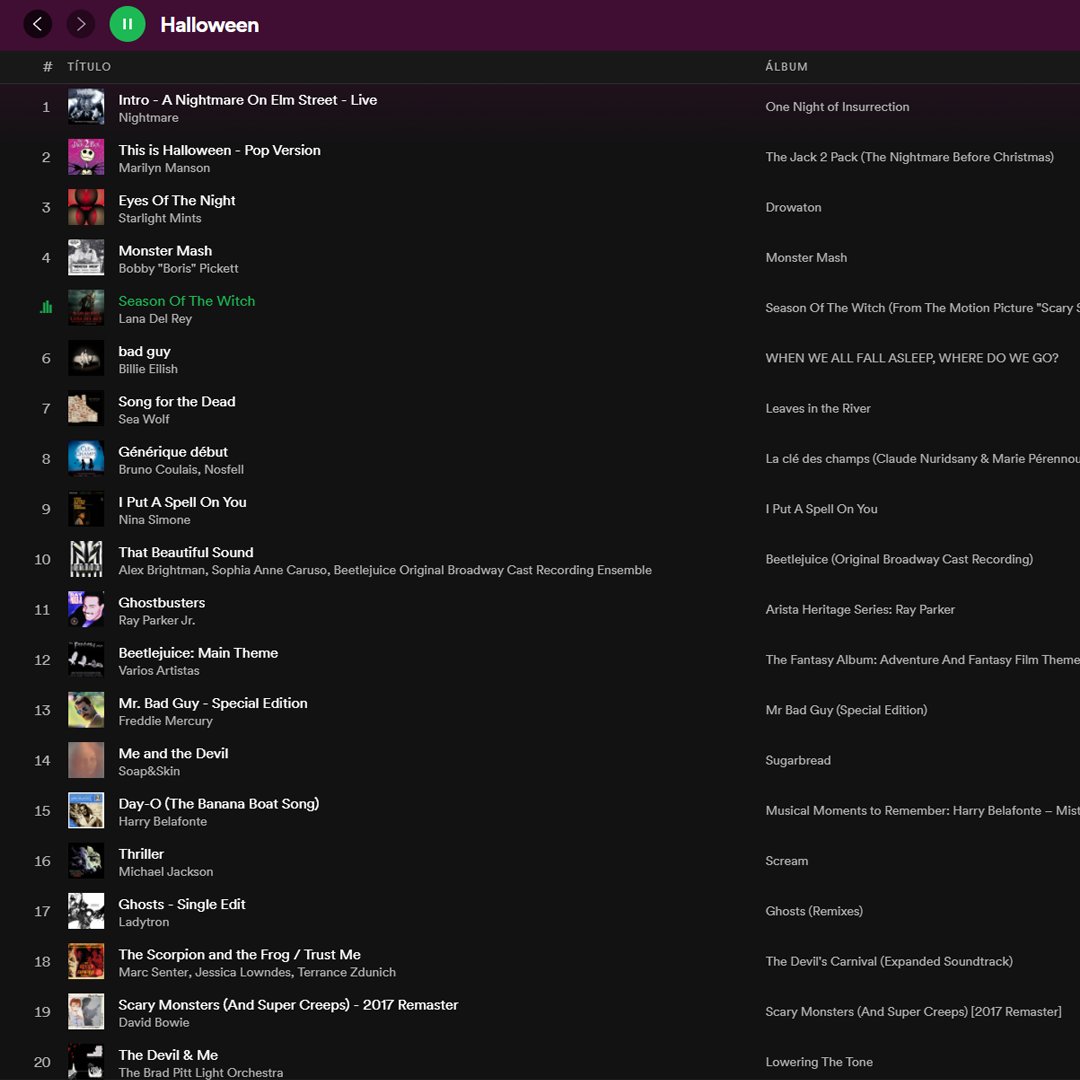Click The Devil & Me cover art

pyautogui.click(x=86, y=1061)
